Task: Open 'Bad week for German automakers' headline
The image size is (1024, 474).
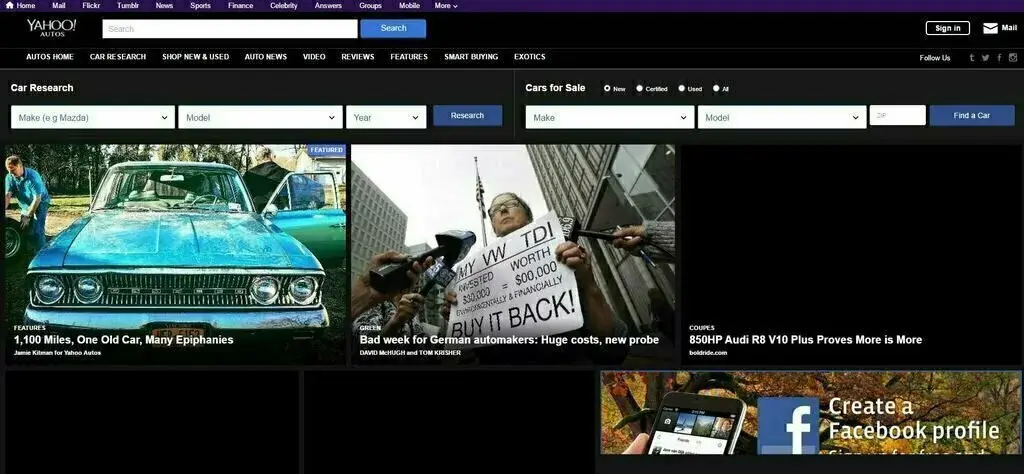Action: (x=509, y=340)
